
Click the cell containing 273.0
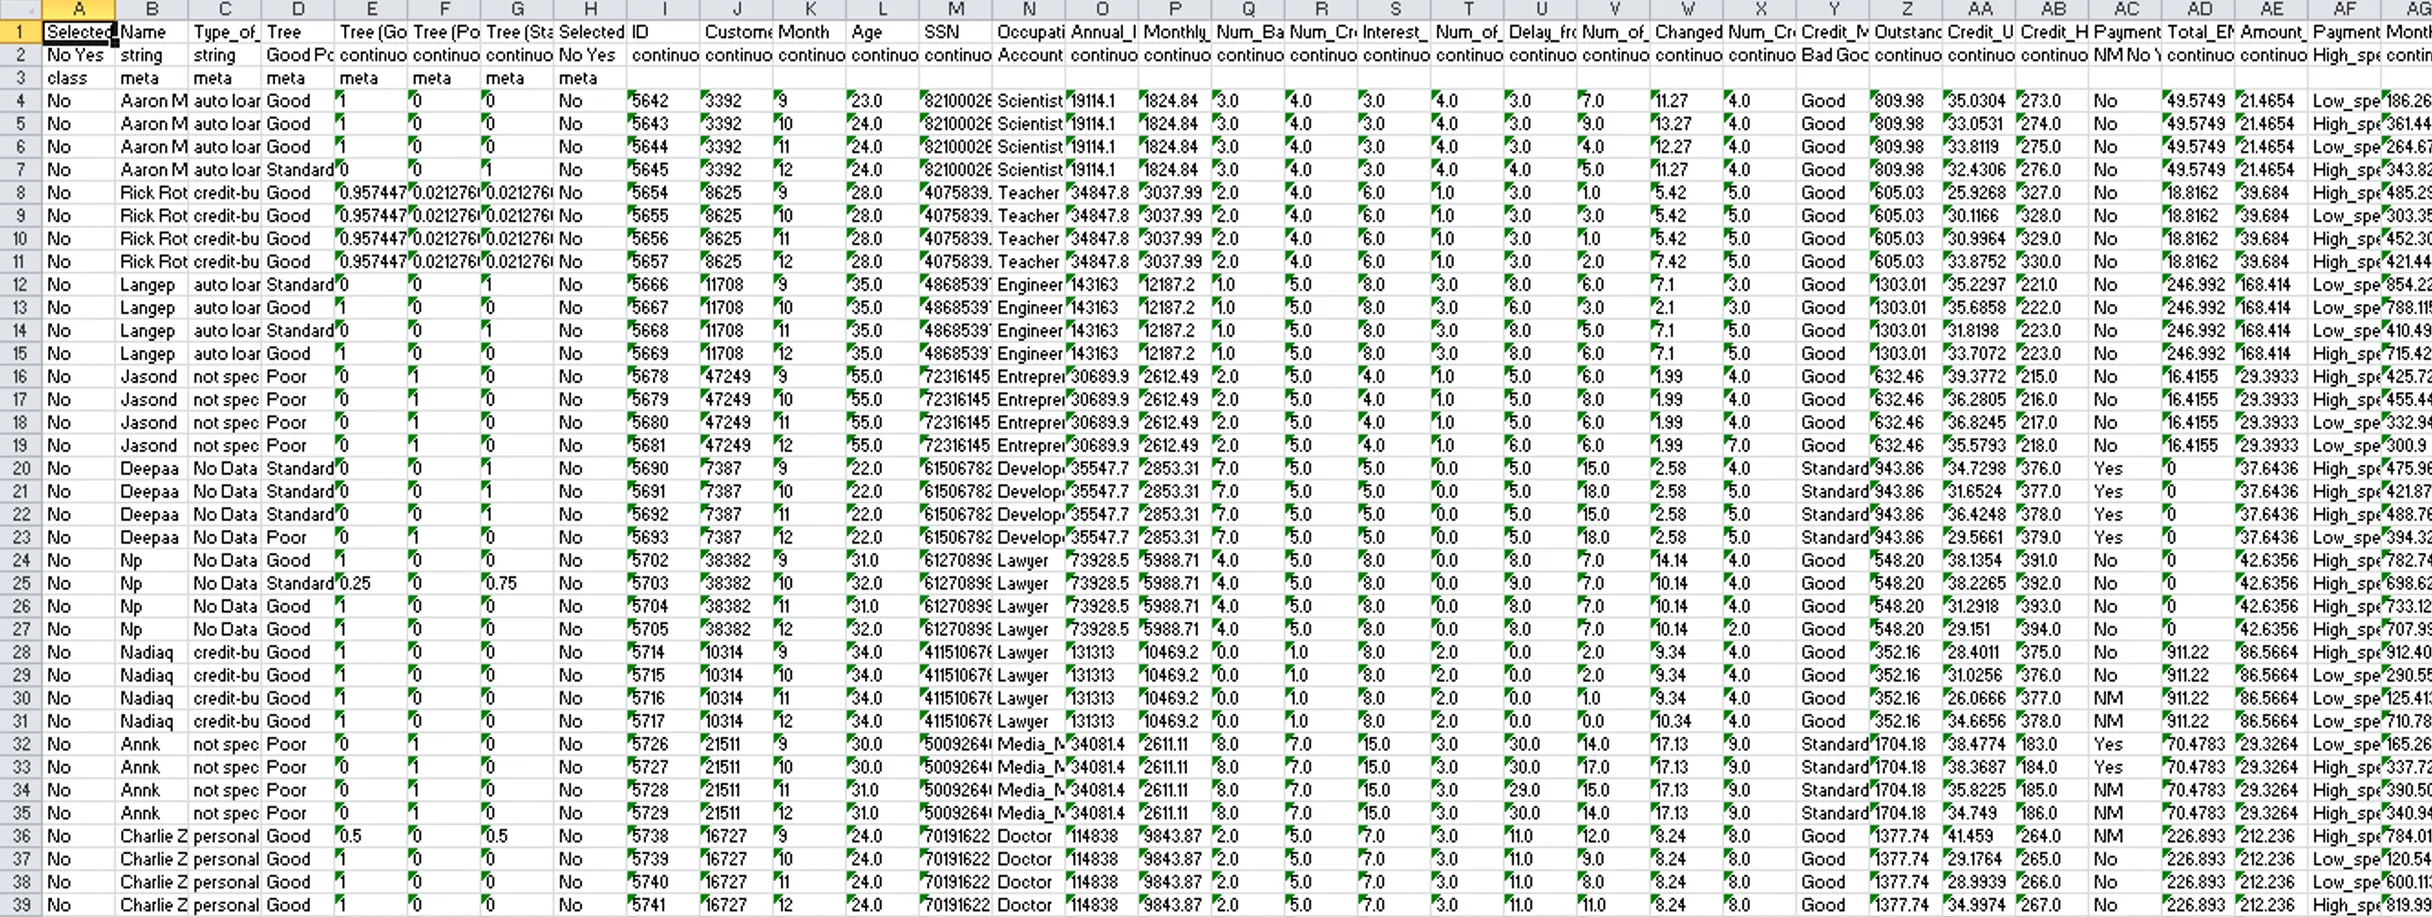click(x=2051, y=101)
